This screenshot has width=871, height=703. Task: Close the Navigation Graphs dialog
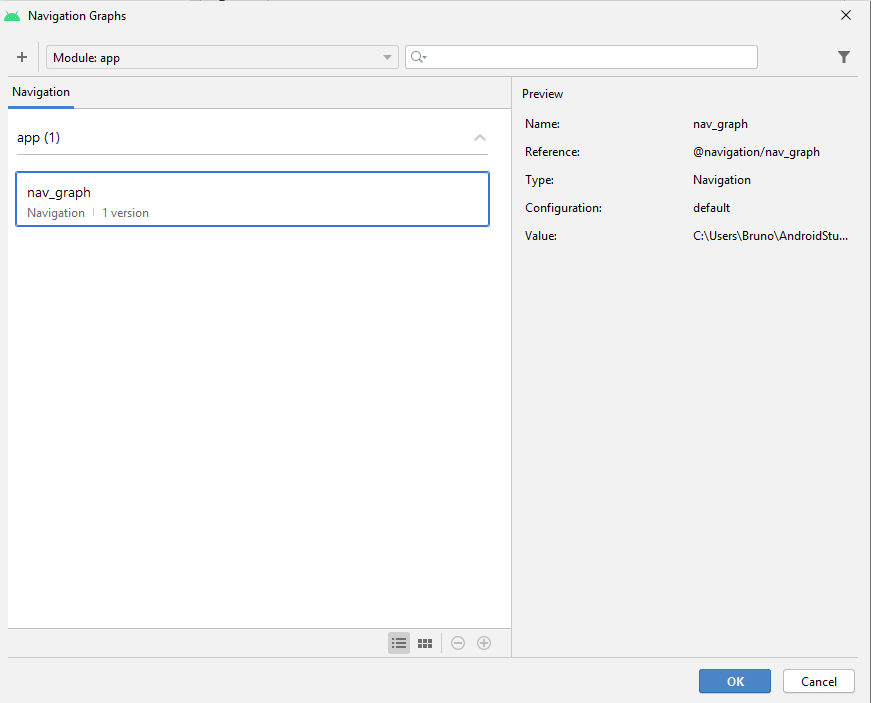click(846, 16)
